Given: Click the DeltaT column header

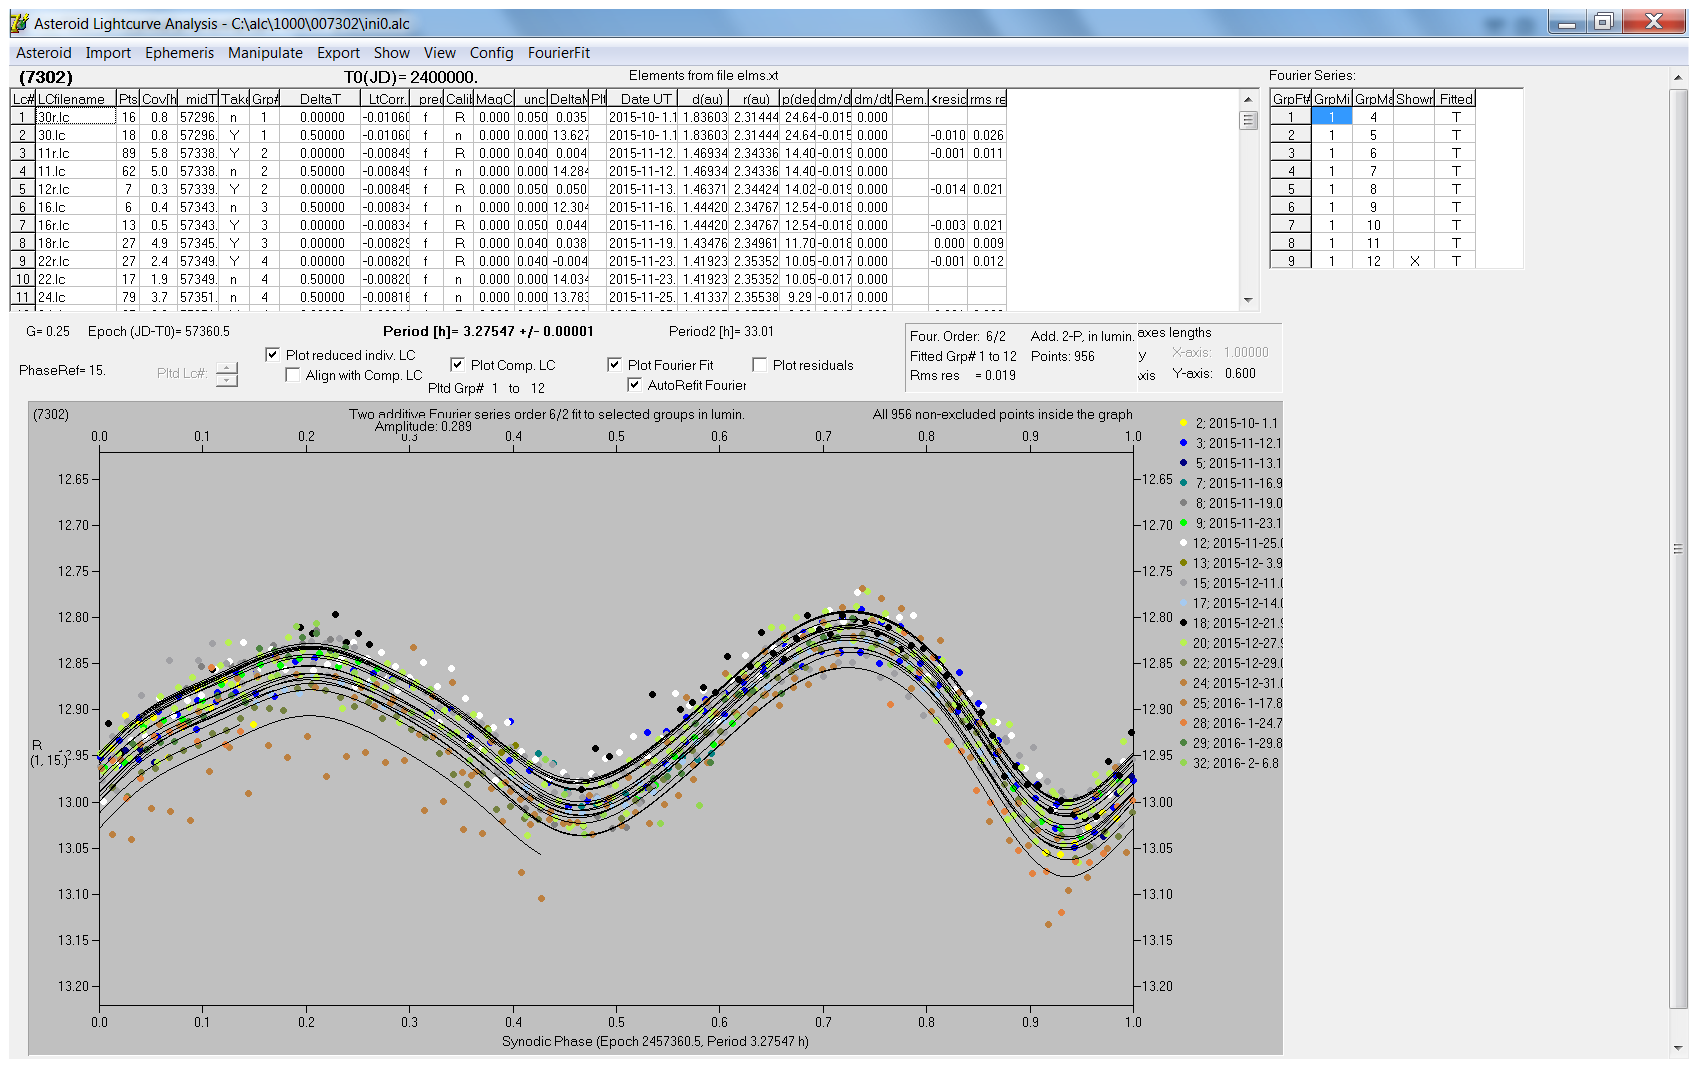Looking at the screenshot, I should pos(320,99).
